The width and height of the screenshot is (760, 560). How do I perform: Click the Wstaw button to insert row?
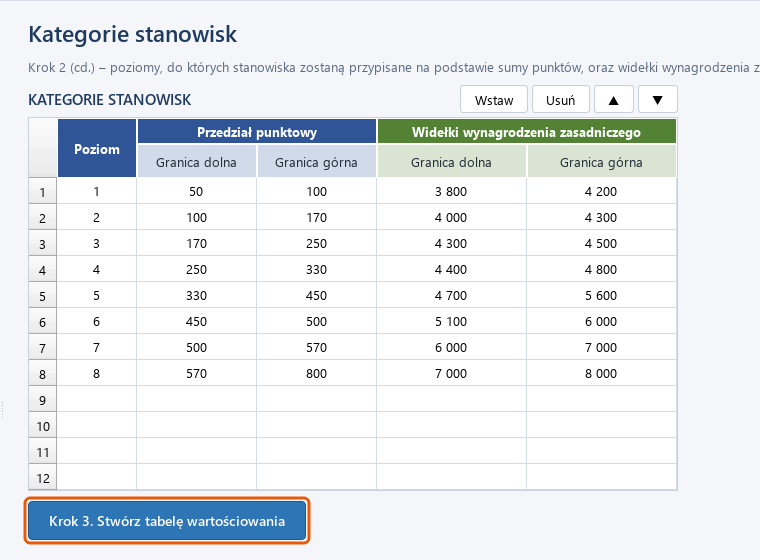494,100
